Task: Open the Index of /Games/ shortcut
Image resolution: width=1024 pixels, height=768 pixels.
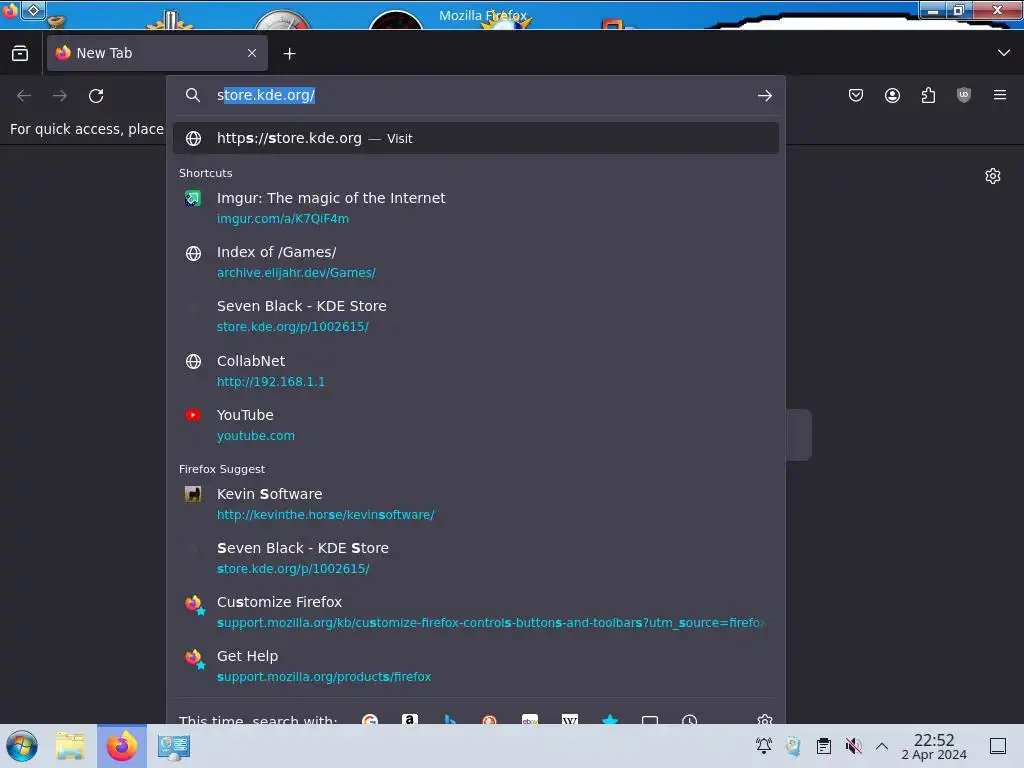Action: coord(475,262)
